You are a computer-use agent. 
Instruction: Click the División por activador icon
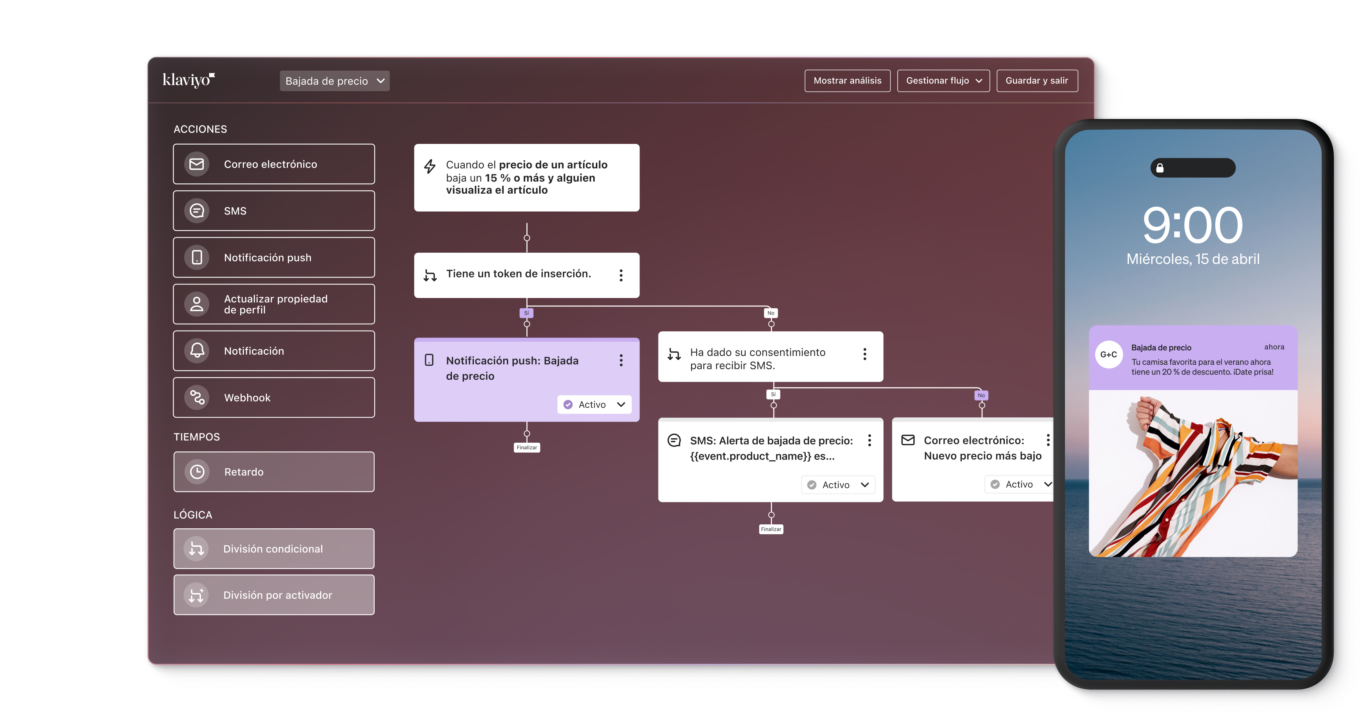pyautogui.click(x=197, y=595)
